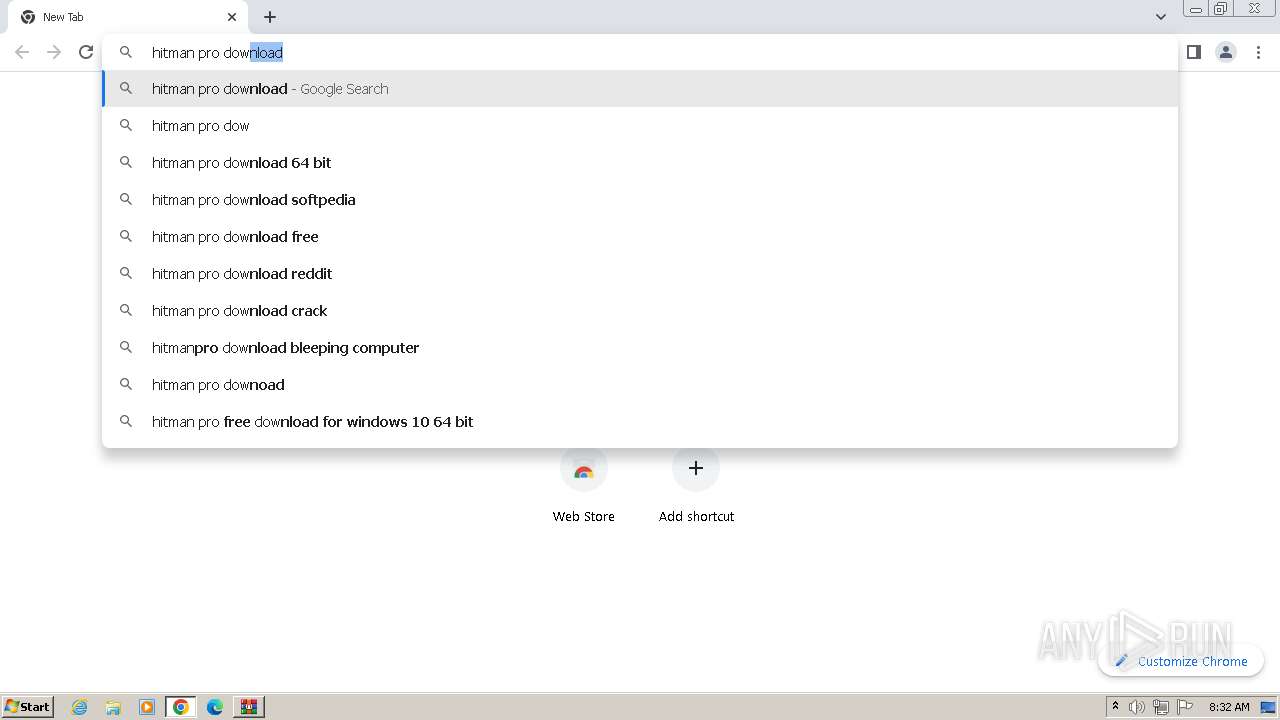This screenshot has height=720, width=1280.
Task: Open the volume speaker tray icon
Action: tap(1137, 707)
